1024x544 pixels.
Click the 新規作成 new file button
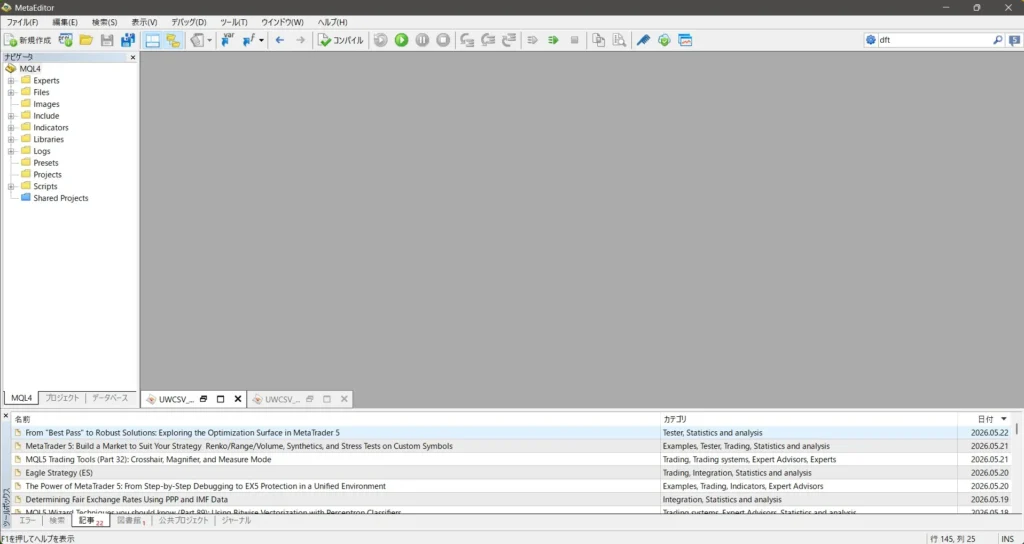pyautogui.click(x=27, y=40)
